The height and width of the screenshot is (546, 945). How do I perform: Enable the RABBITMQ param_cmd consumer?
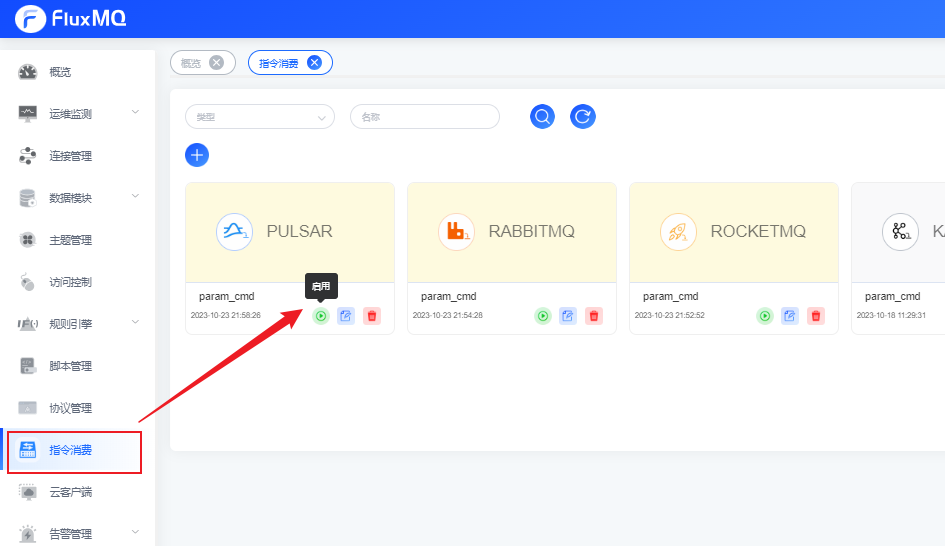click(543, 316)
